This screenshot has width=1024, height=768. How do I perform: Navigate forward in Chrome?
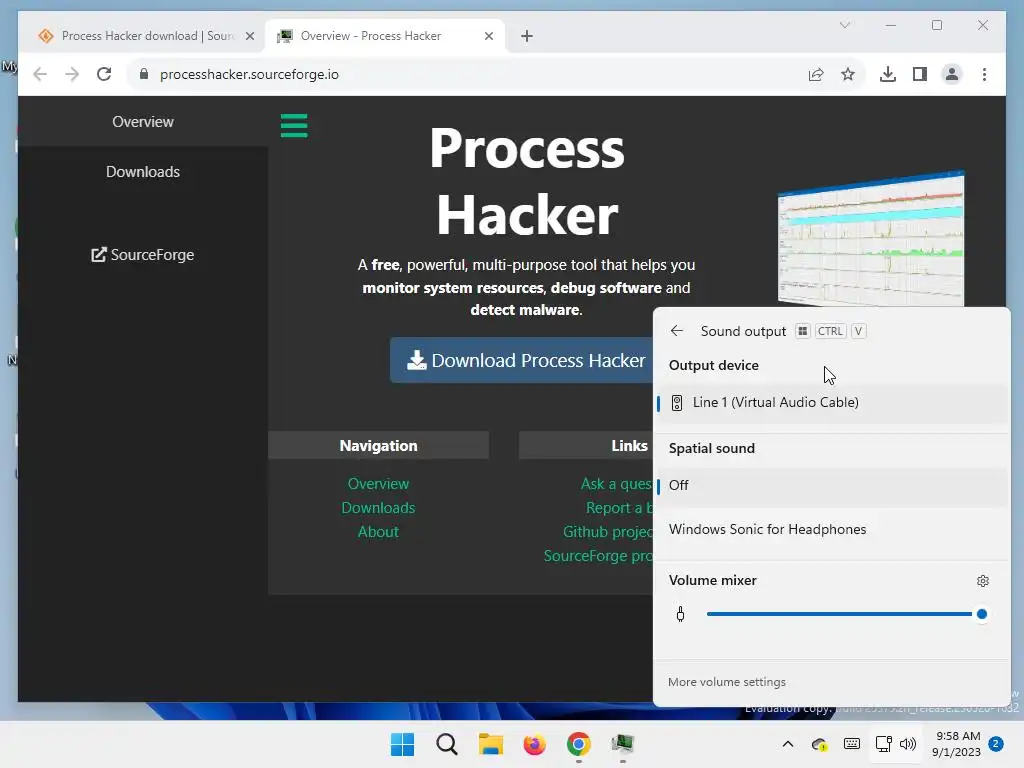pos(72,74)
